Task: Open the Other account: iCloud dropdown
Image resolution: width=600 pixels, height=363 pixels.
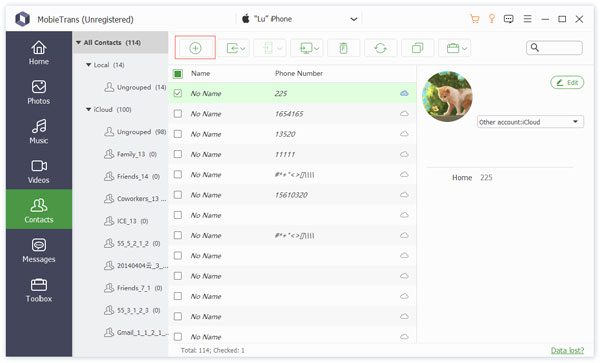Action: click(530, 122)
